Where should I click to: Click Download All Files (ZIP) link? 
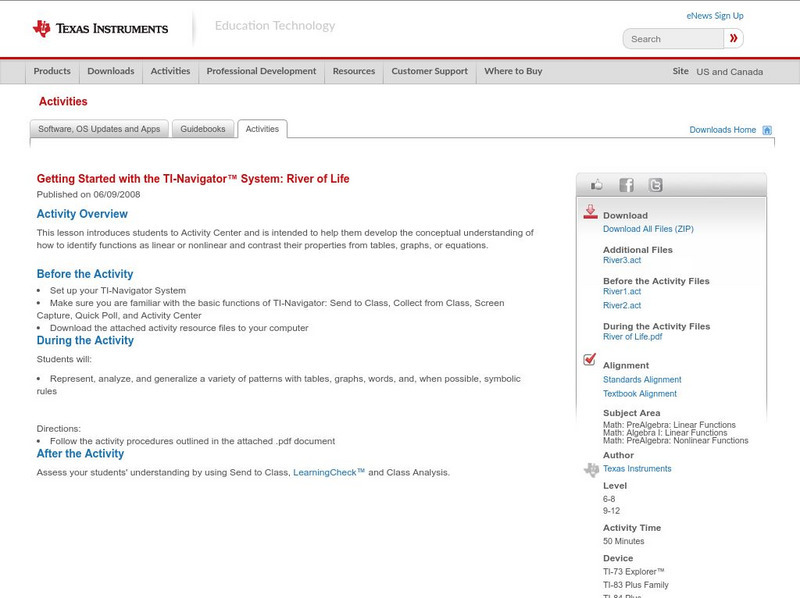[648, 229]
